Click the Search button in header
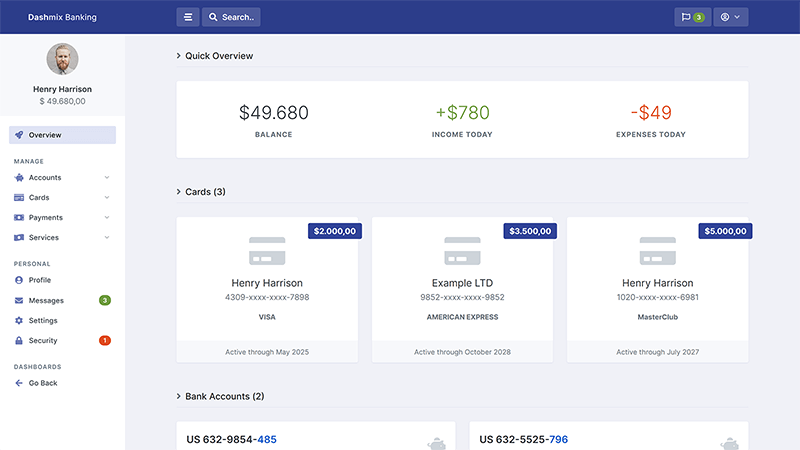Image resolution: width=800 pixels, height=450 pixels. click(x=231, y=17)
